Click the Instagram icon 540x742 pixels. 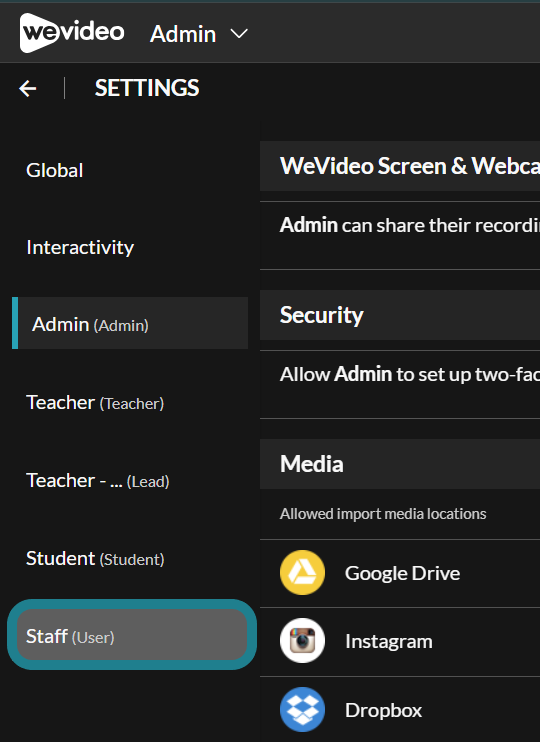(x=302, y=641)
